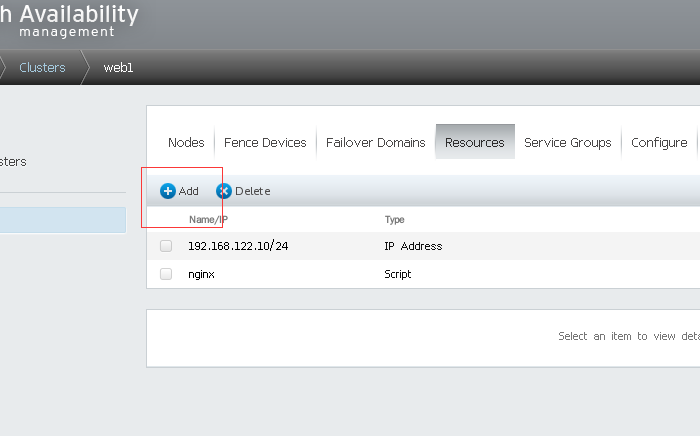Click the Delete resource icon
700x436 pixels.
click(x=224, y=191)
